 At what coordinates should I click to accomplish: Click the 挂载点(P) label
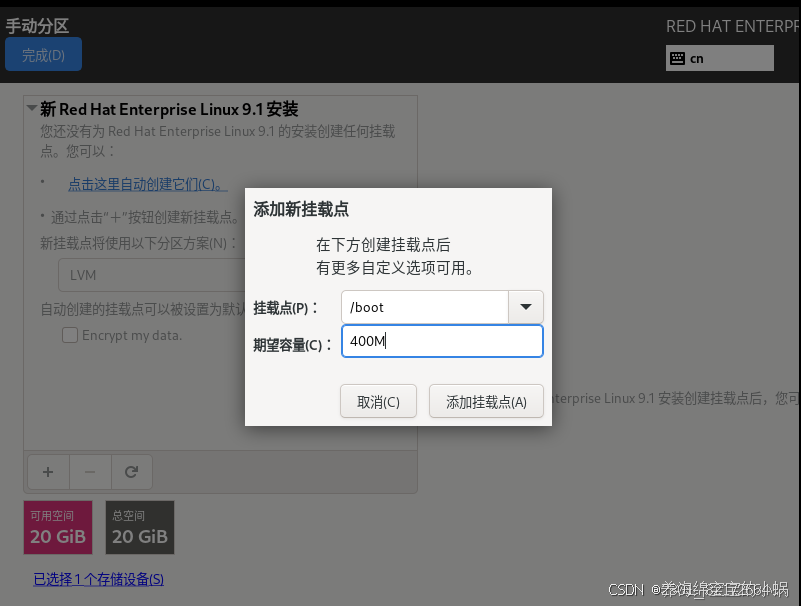[286, 308]
